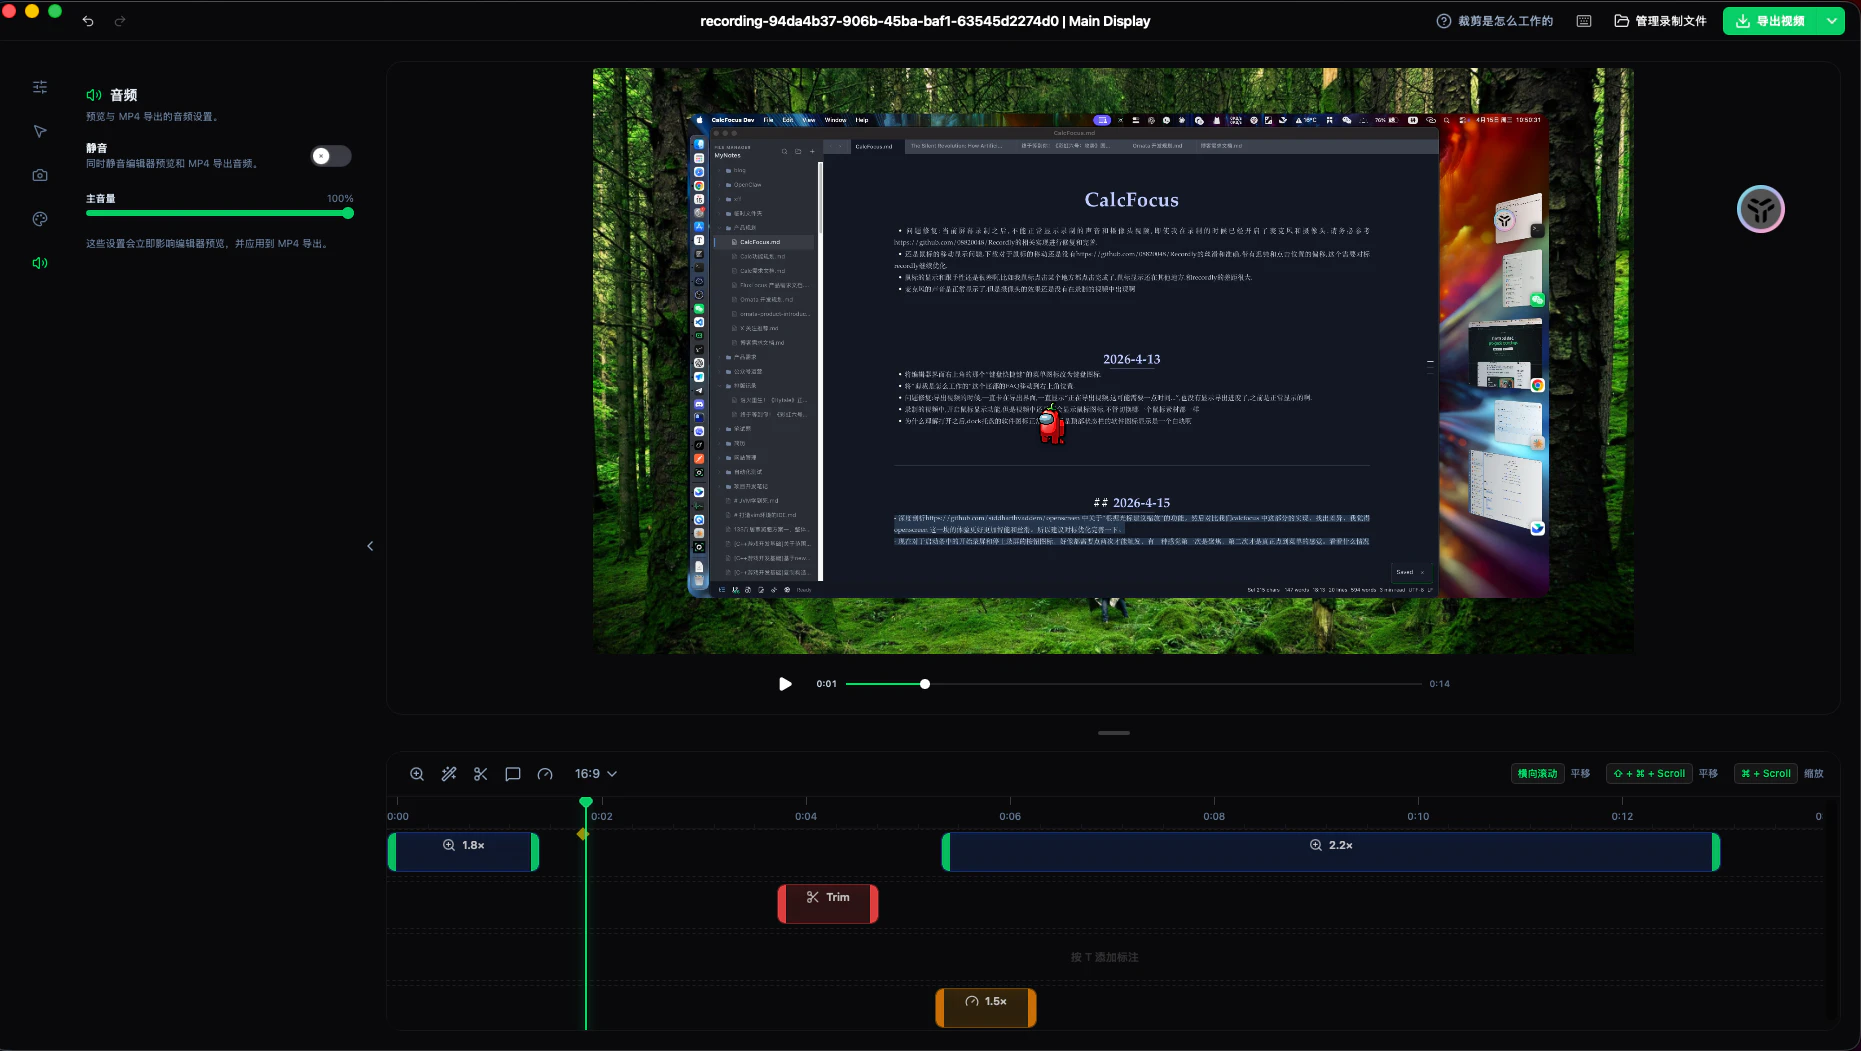The height and width of the screenshot is (1051, 1861).
Task: Select the scissors trim tool in timeline toolbar
Action: pos(481,774)
